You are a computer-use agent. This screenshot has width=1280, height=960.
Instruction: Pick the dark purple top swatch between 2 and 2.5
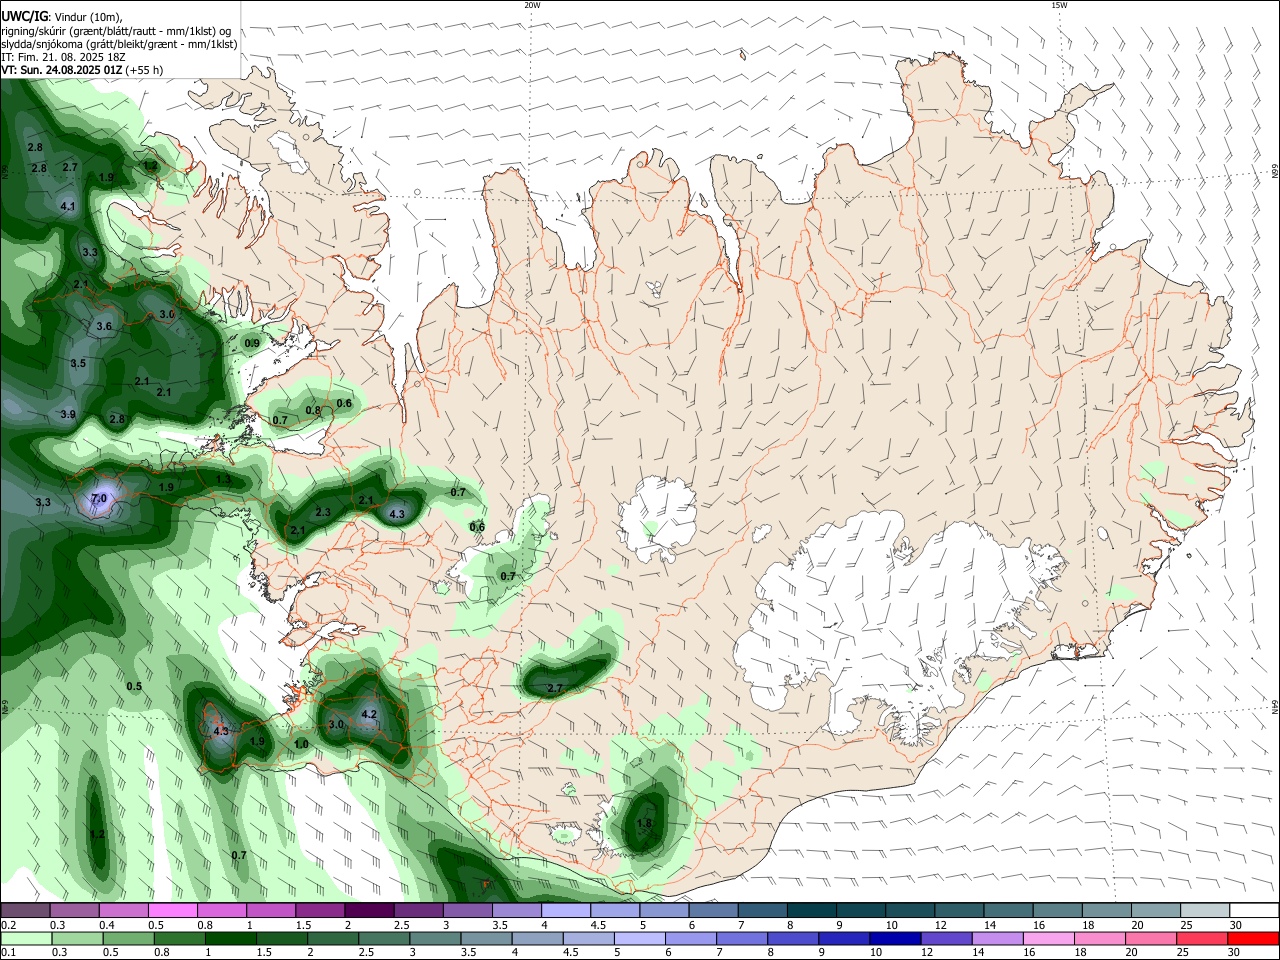(368, 910)
